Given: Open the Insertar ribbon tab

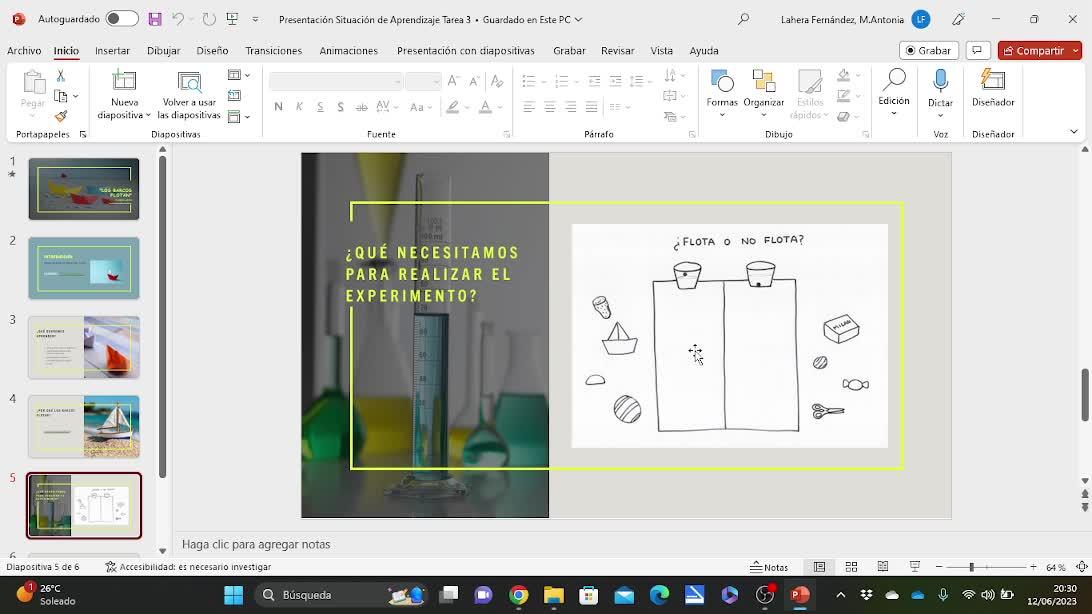Looking at the screenshot, I should point(112,50).
